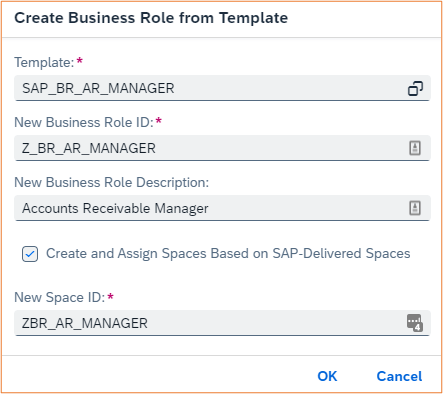The image size is (443, 394).
Task: Tick the Create and Assign Spaces checkbox
Action: pos(30,254)
